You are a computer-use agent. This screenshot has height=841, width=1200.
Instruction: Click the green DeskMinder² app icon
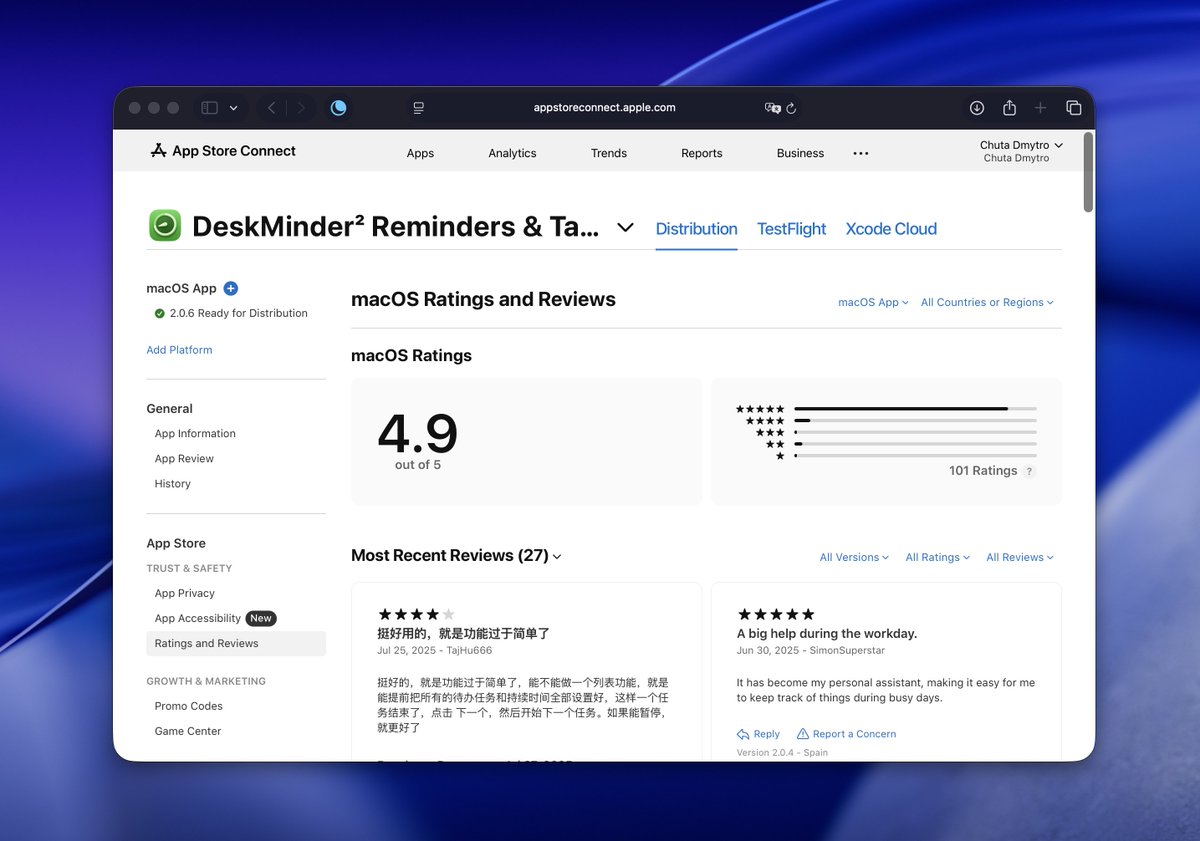coord(164,226)
